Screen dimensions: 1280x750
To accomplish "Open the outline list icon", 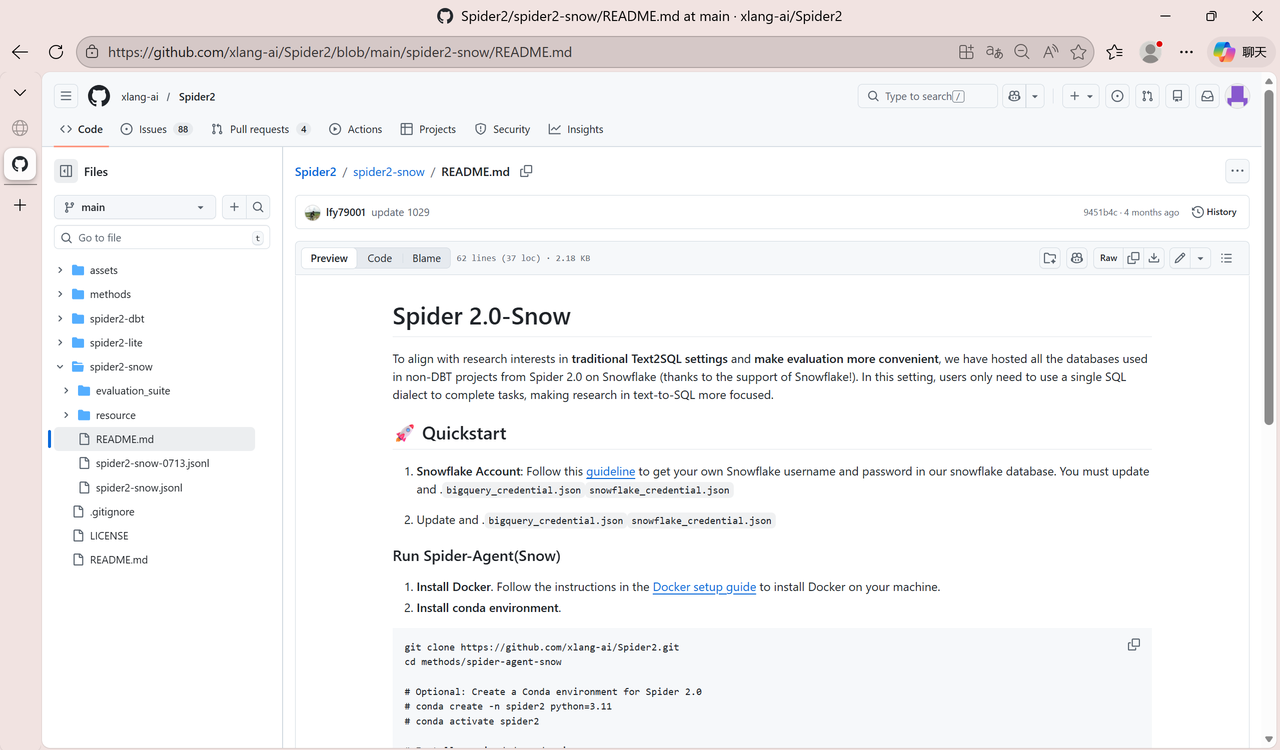I will 1227,258.
